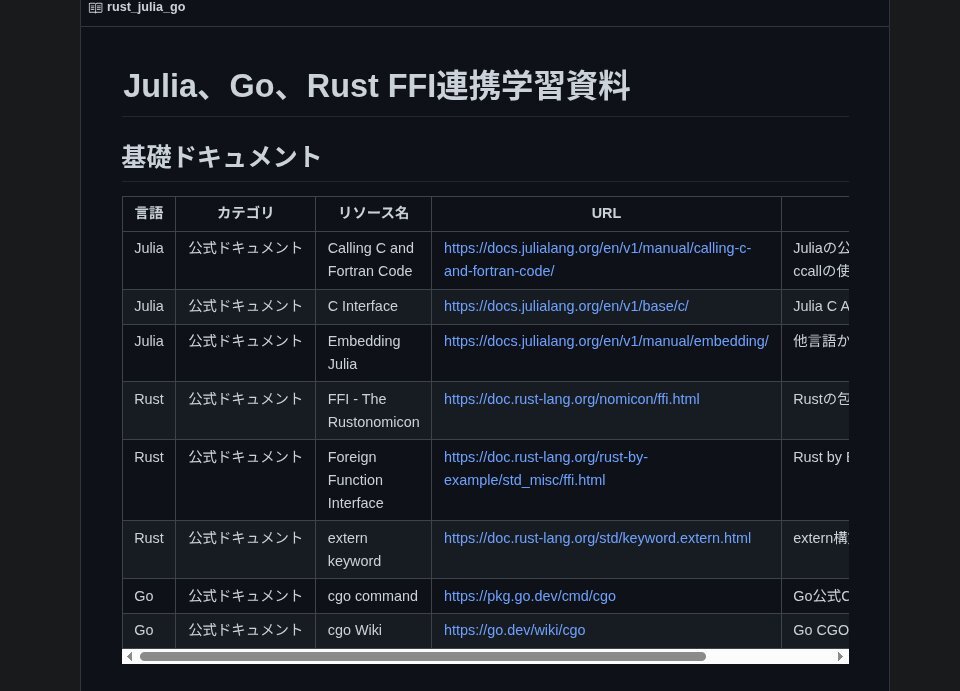This screenshot has width=960, height=691.
Task: Click 公式ドキュメント in the Embedding Julia row
Action: tap(246, 341)
